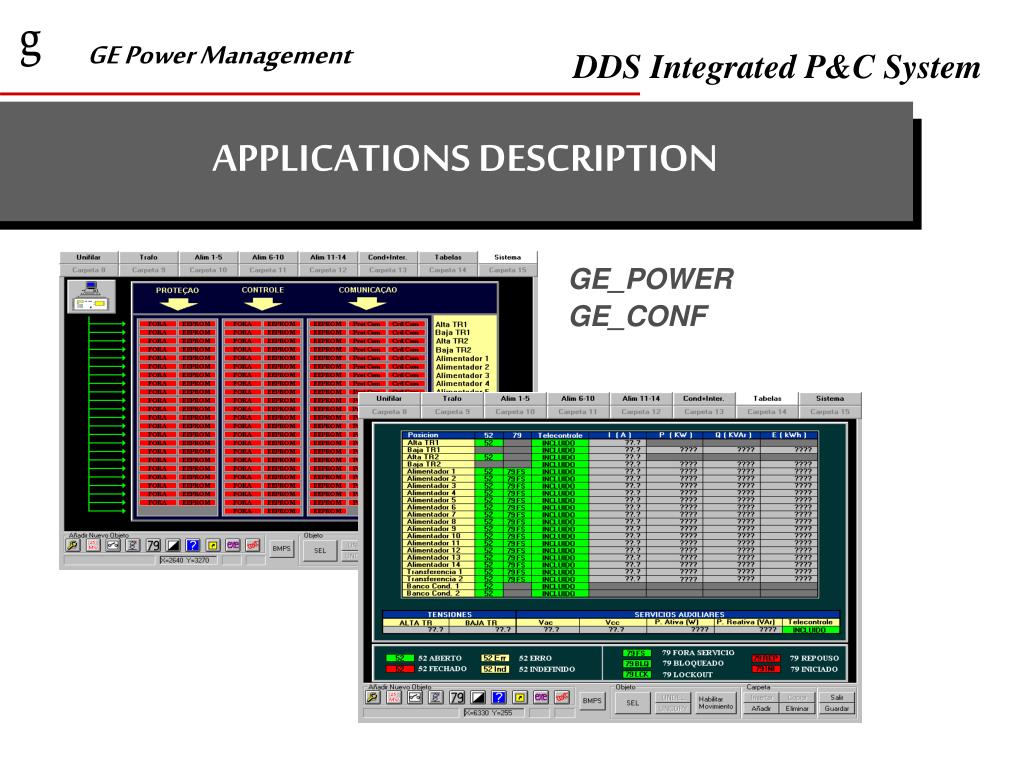1024x768 pixels.
Task: Click the black-white diagonal icon in back window toolbar
Action: [x=173, y=545]
